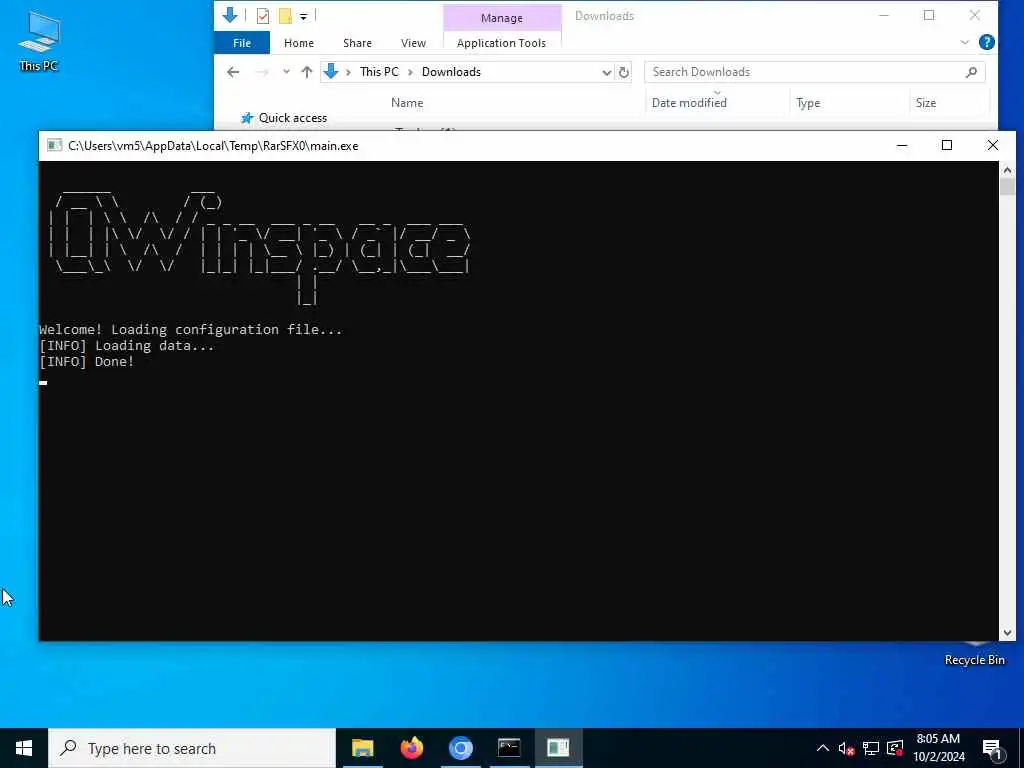Open main.exe console window system icon

coord(55,145)
